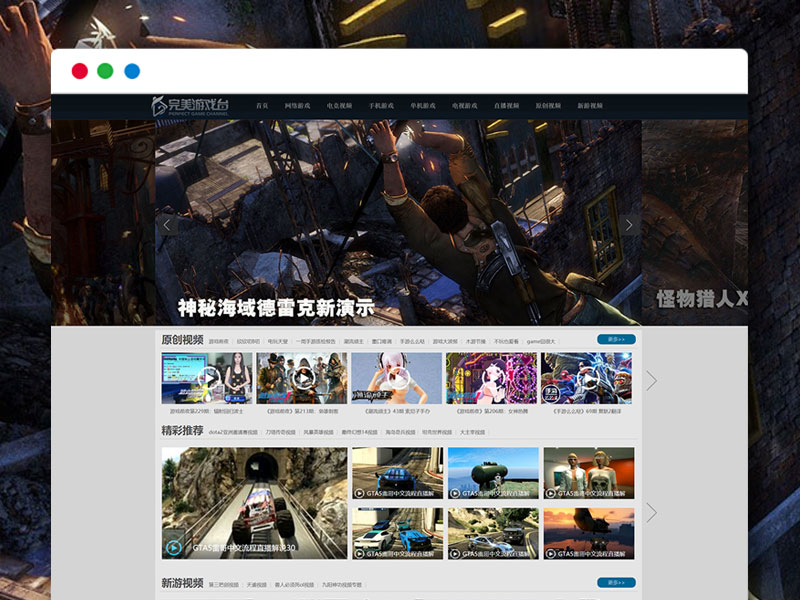Advance the banner with the right arrow
Screen dimensions: 800x600
point(629,225)
